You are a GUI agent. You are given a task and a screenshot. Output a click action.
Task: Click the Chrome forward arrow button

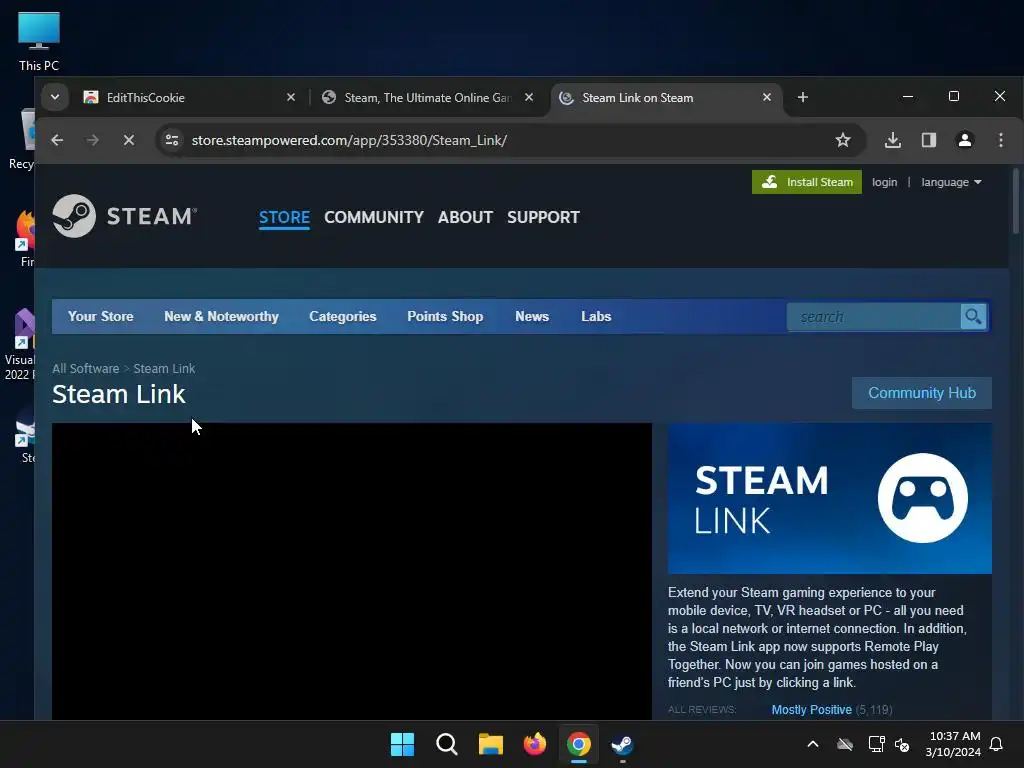[93, 140]
